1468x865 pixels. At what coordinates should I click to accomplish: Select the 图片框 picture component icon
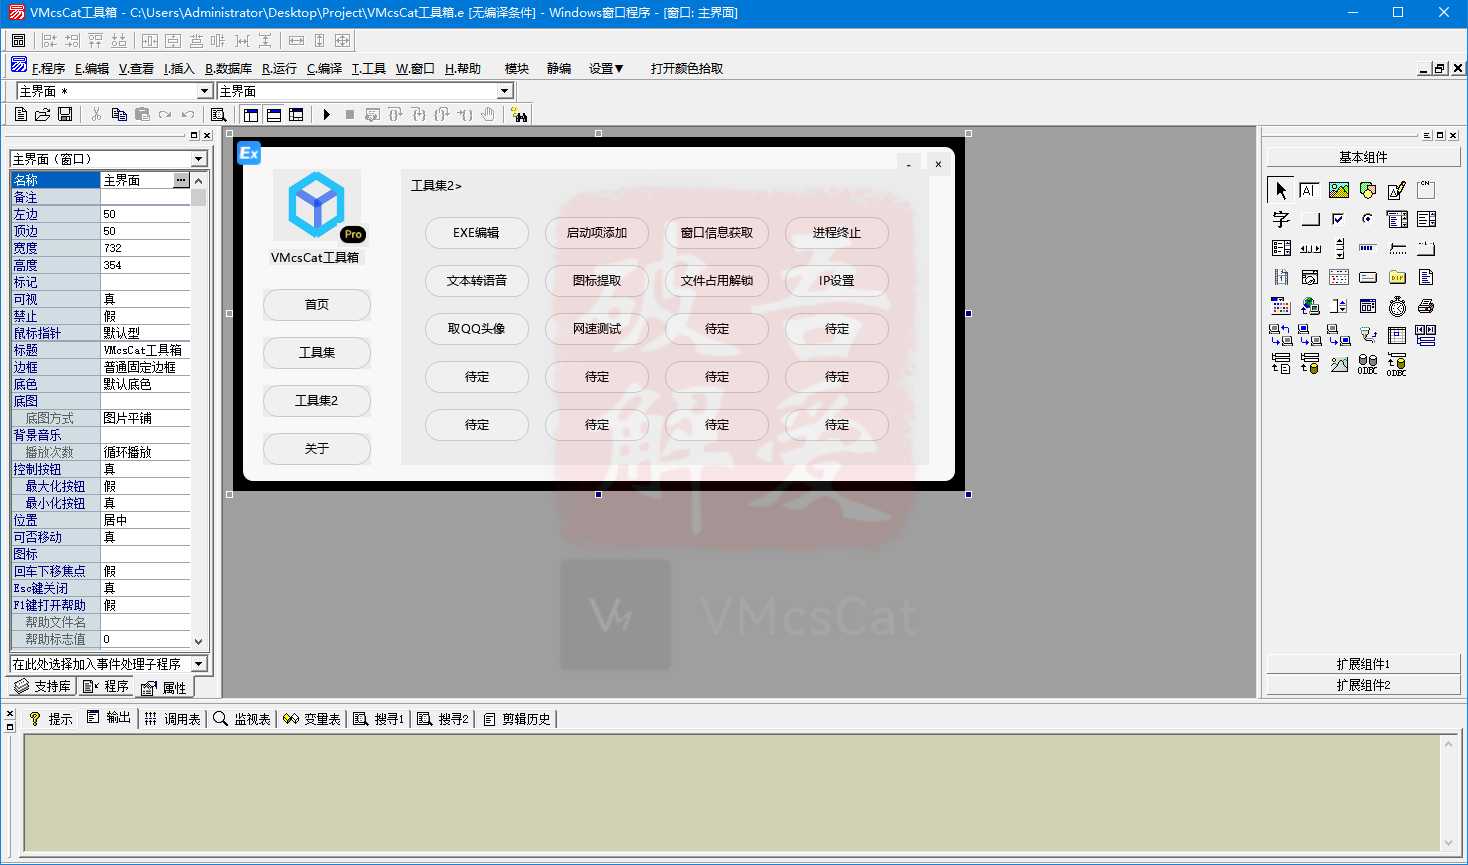click(1339, 189)
